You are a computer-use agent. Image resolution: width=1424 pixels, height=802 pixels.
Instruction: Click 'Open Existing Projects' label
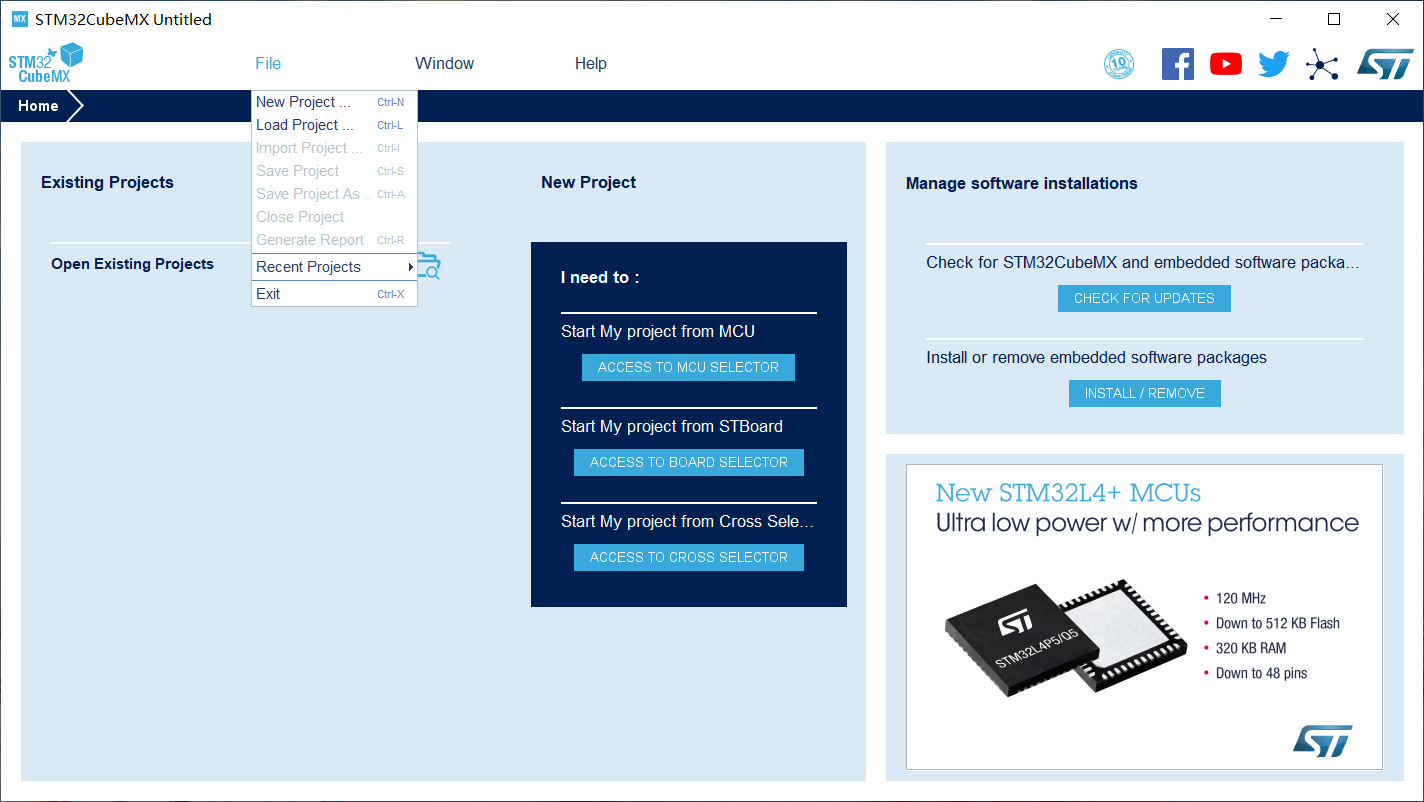tap(132, 264)
